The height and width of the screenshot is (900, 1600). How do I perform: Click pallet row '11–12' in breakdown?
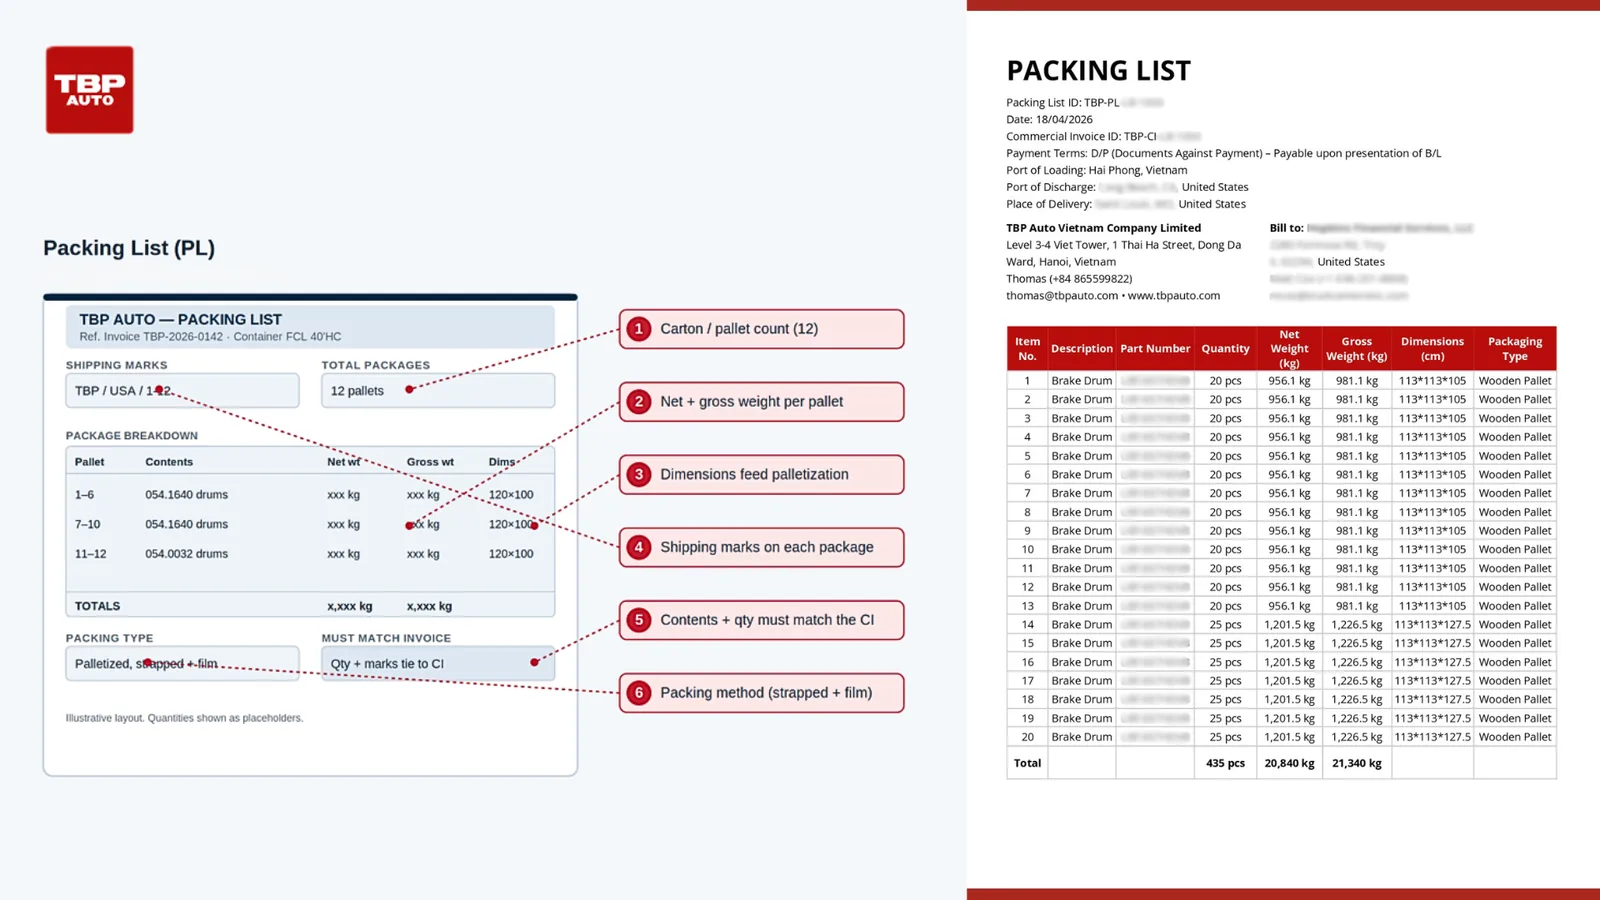[310, 554]
